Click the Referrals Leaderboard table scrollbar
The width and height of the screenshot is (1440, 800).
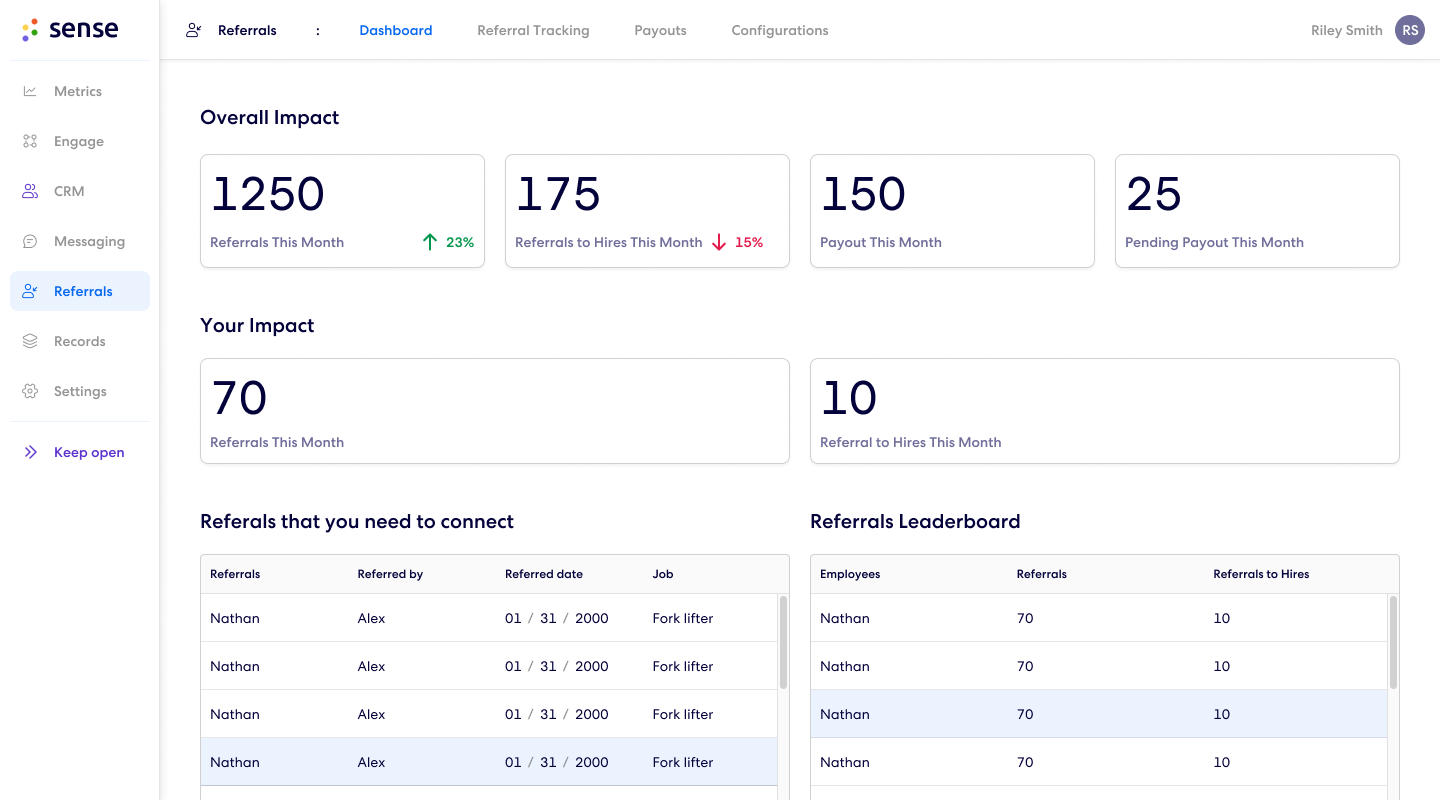coord(1393,642)
